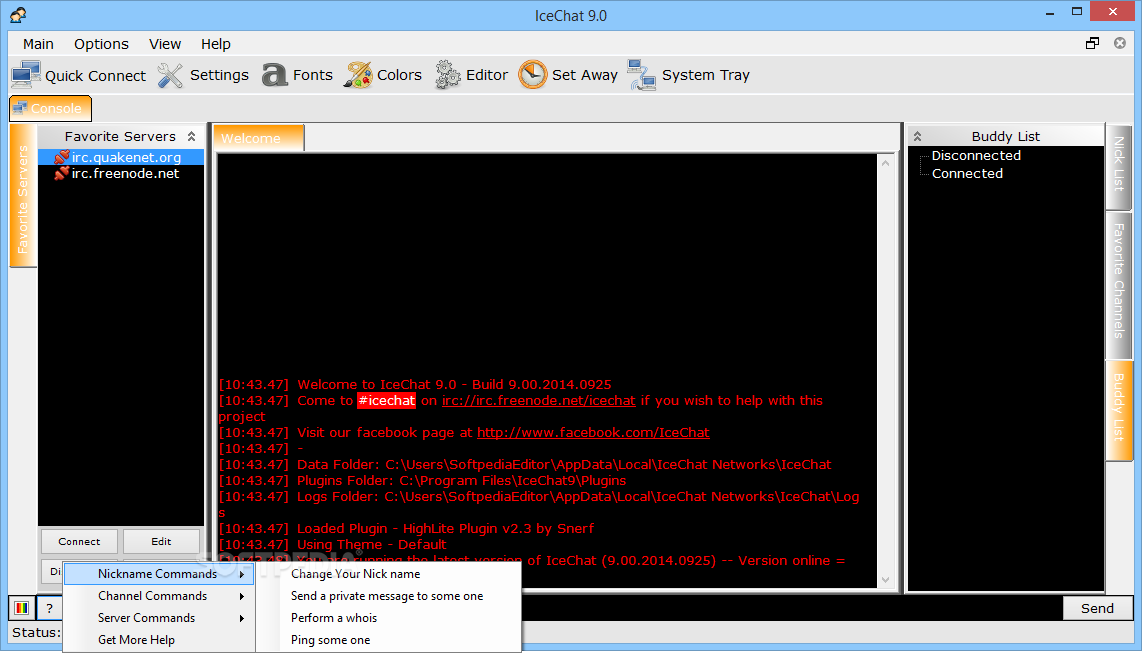Choose Send a private message to some one
This screenshot has height=653, width=1142.
pos(387,595)
